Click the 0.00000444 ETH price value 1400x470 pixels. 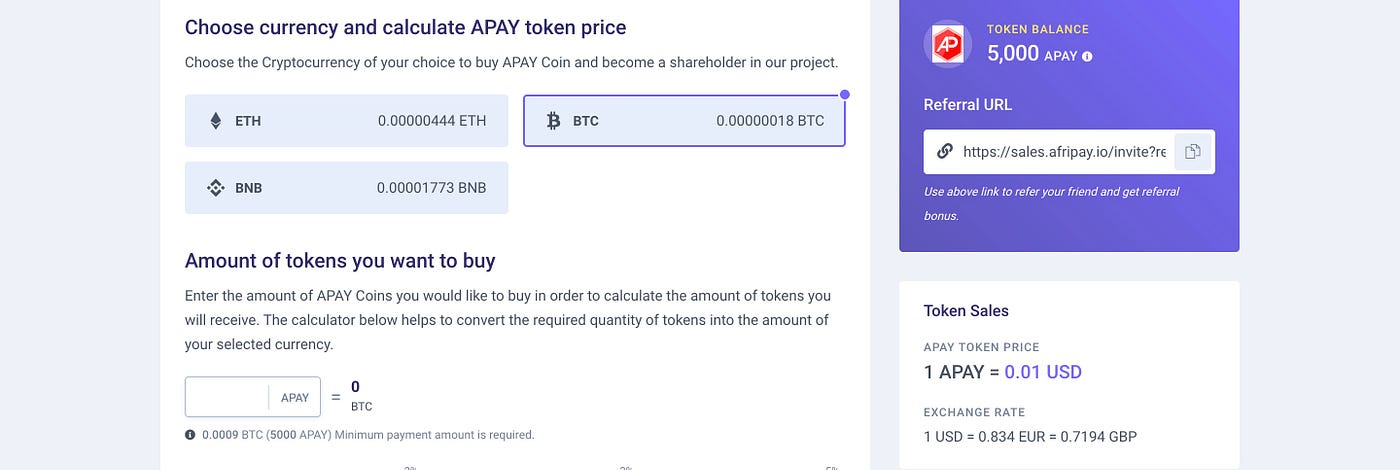432,121
